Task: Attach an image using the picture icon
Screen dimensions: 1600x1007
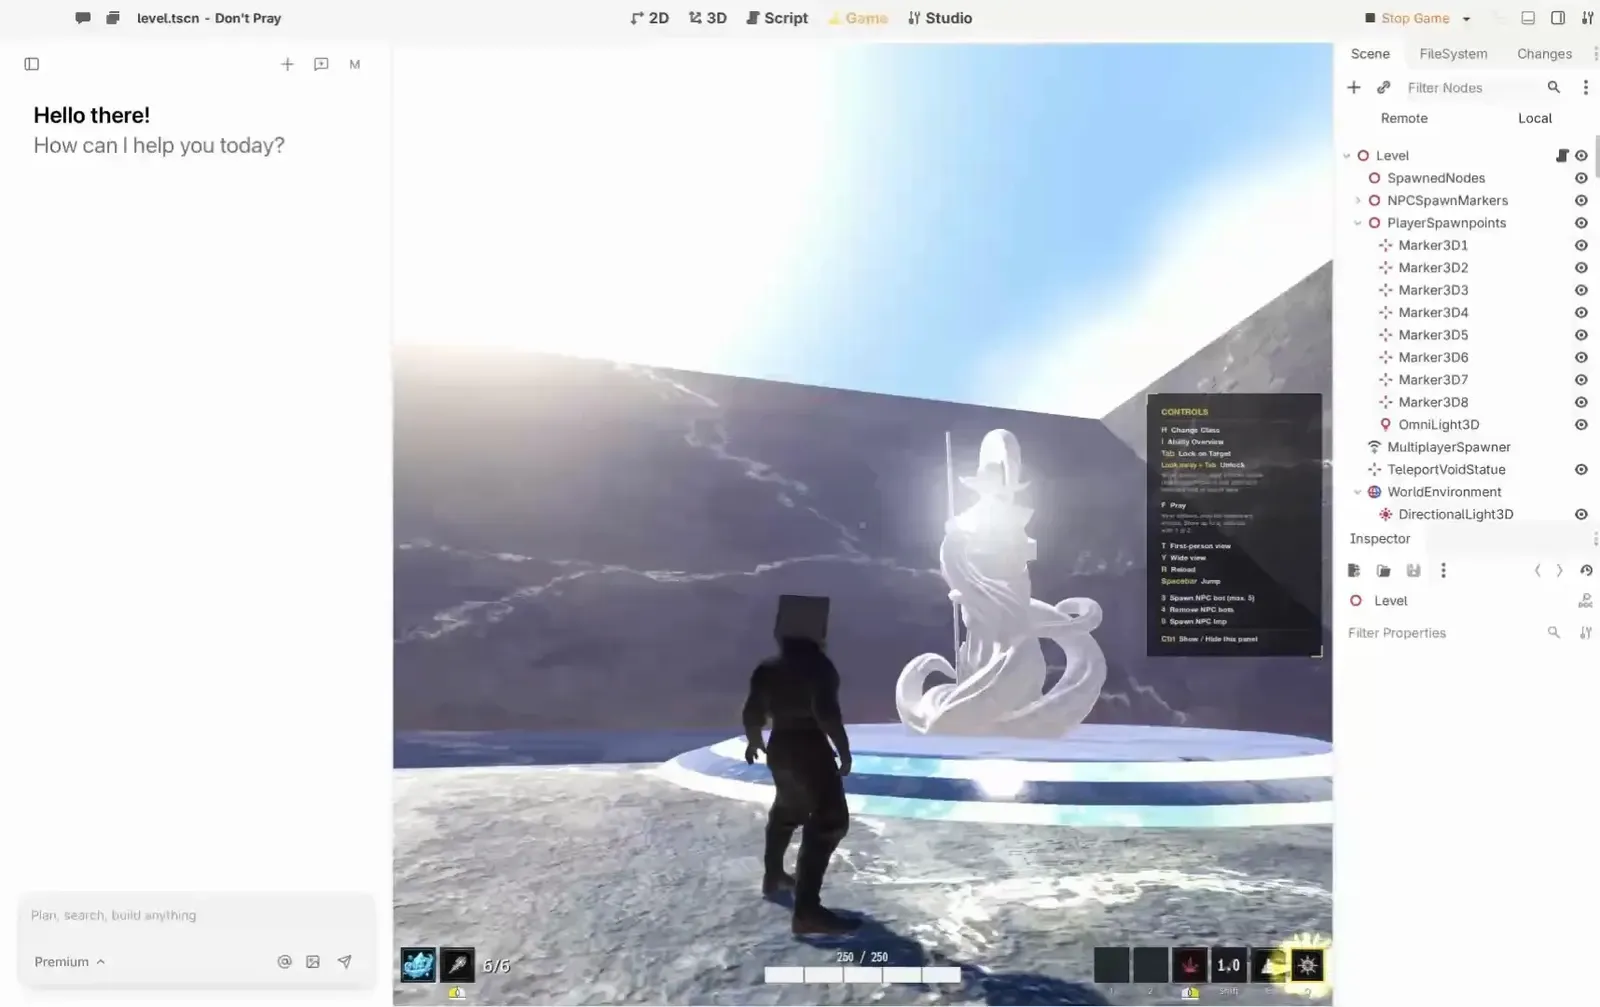Action: [313, 961]
